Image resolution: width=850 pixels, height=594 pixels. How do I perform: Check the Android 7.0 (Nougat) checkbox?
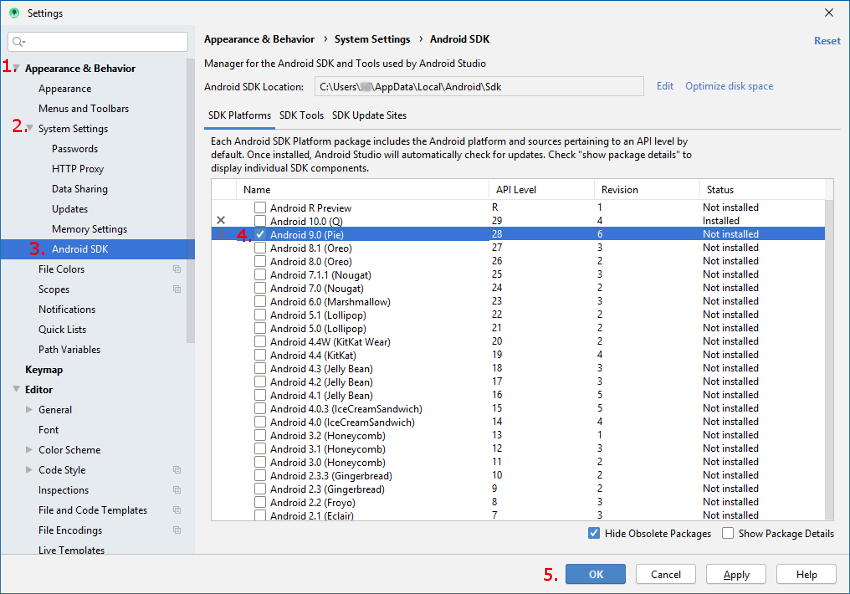260,288
